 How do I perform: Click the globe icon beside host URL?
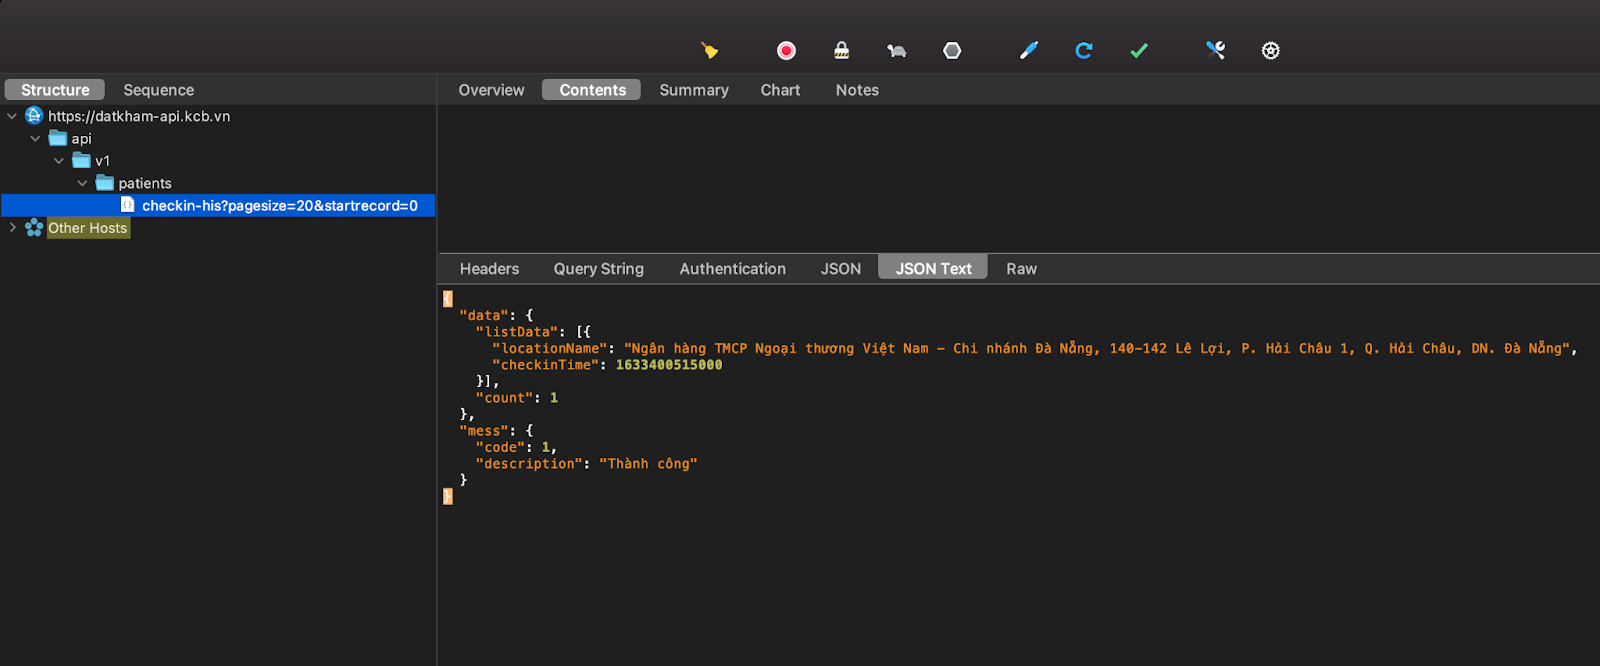tap(34, 116)
